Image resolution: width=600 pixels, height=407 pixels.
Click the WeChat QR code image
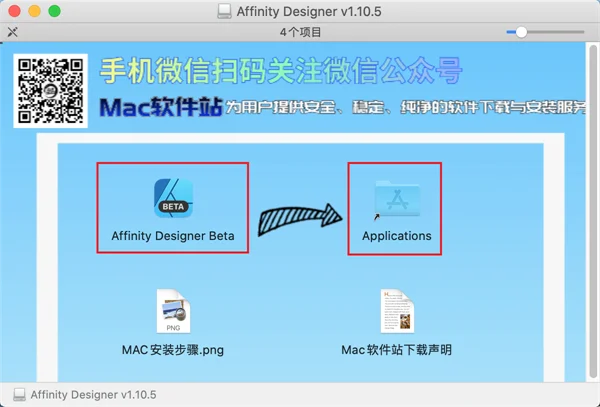click(x=51, y=91)
